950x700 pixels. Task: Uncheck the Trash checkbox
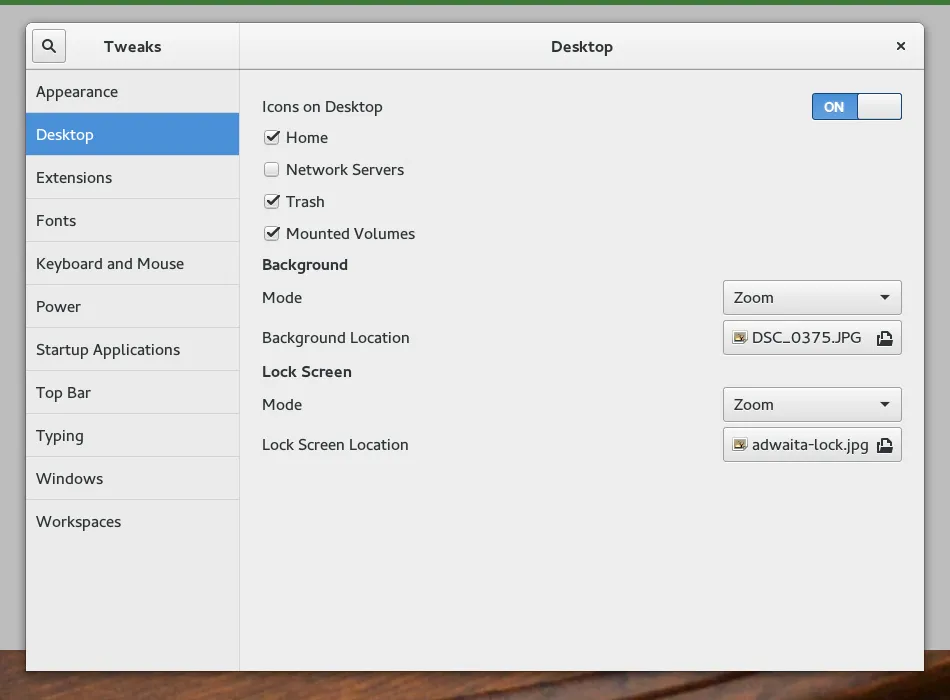click(271, 201)
